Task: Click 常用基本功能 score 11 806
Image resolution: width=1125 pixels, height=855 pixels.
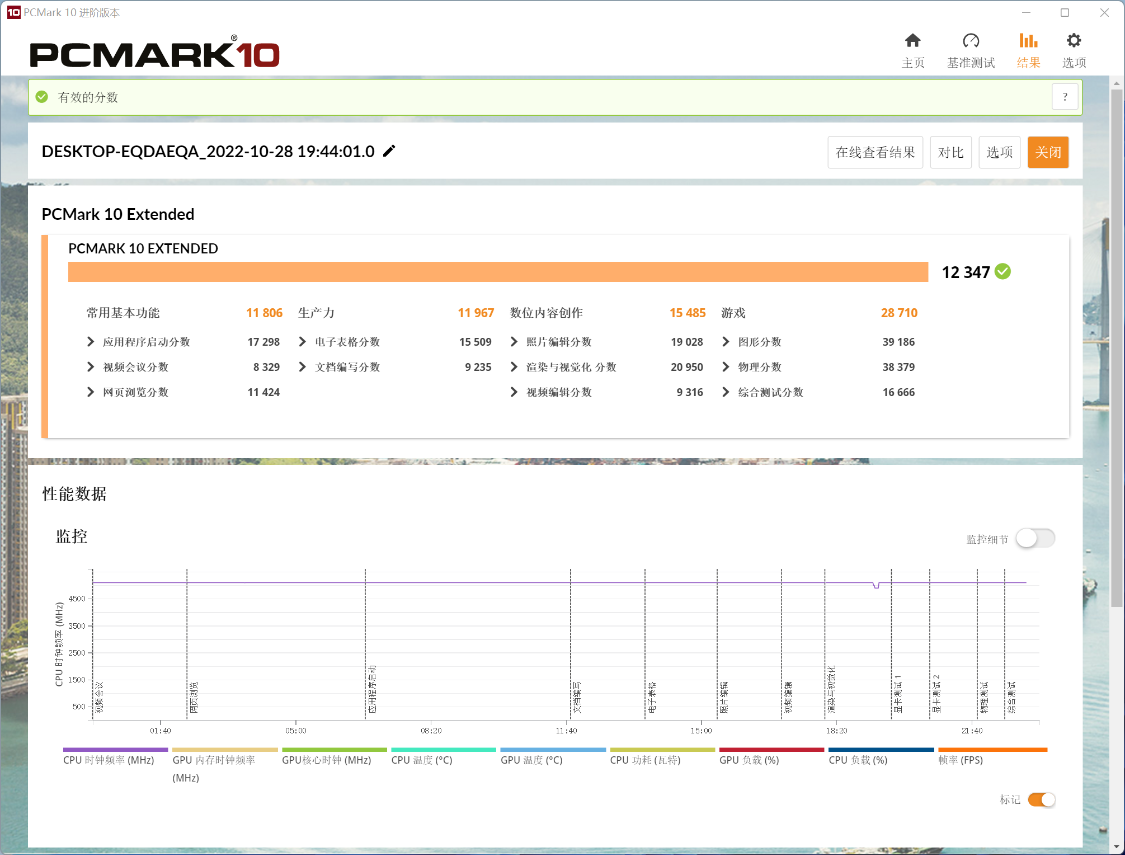Action: 264,313
